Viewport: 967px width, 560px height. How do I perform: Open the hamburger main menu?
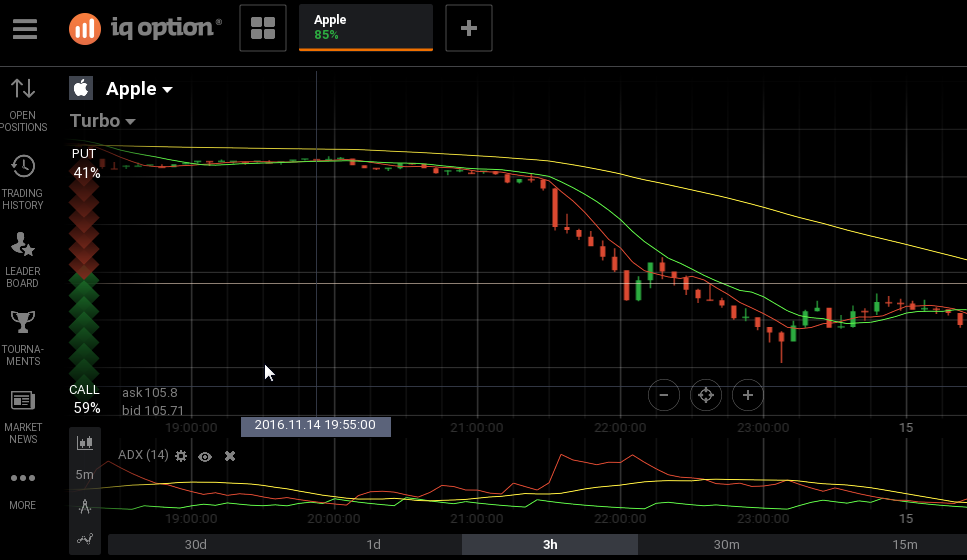[x=25, y=28]
